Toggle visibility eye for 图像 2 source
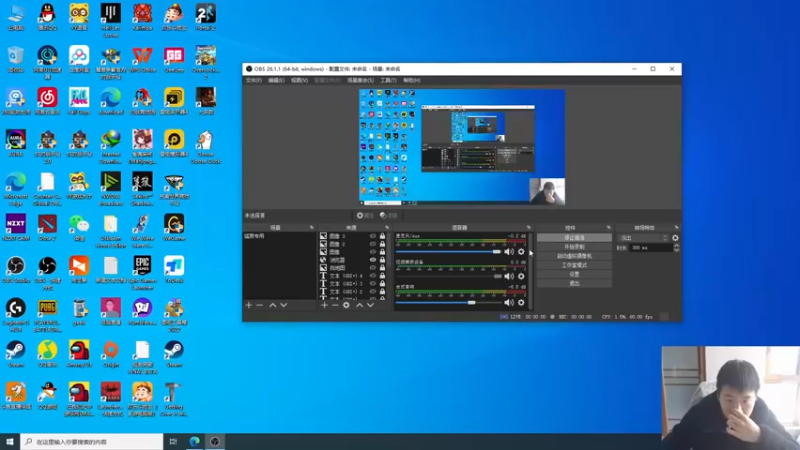 click(x=373, y=244)
